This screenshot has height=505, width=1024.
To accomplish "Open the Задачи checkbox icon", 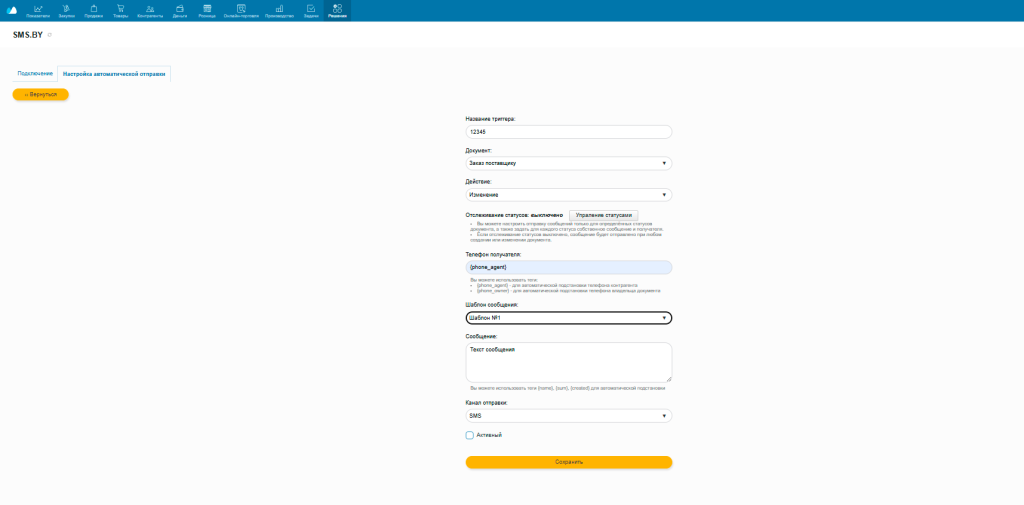I will click(x=311, y=10).
